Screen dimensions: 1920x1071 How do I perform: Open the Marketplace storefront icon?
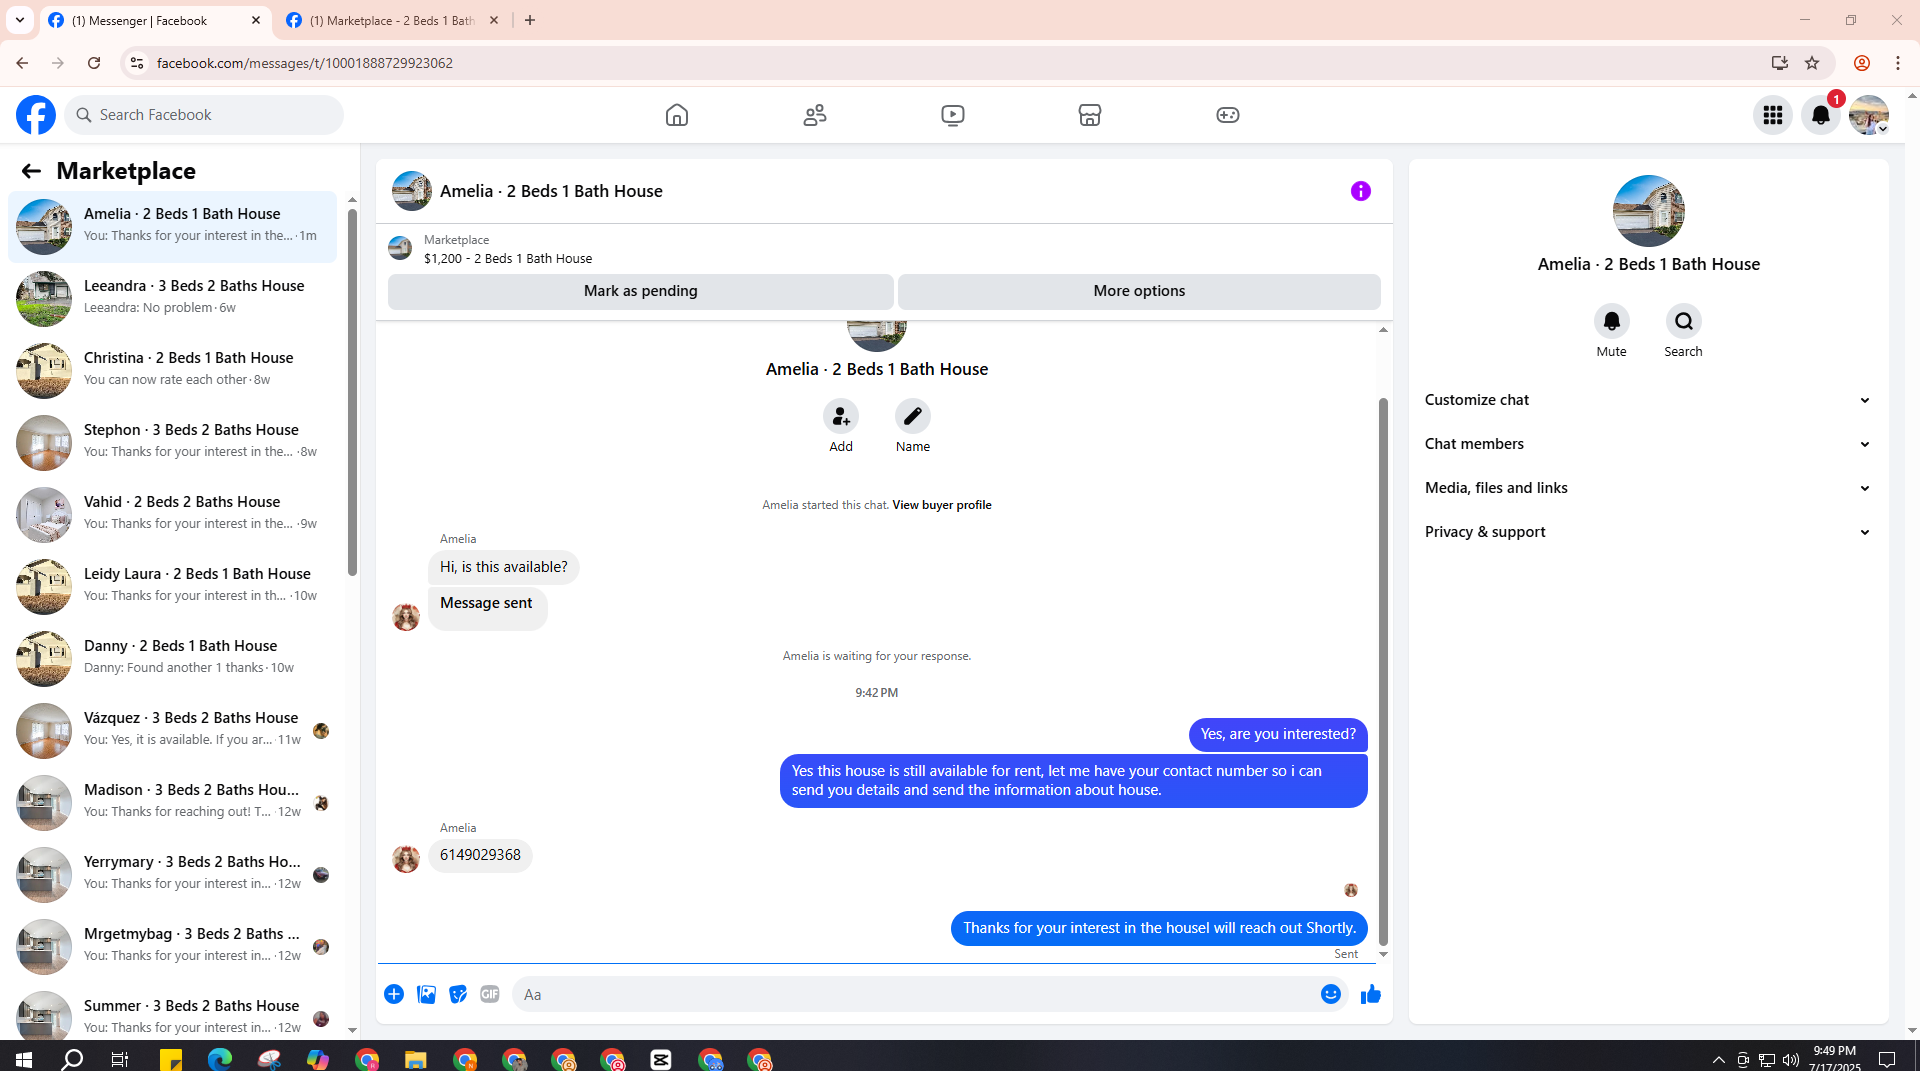[x=1090, y=115]
